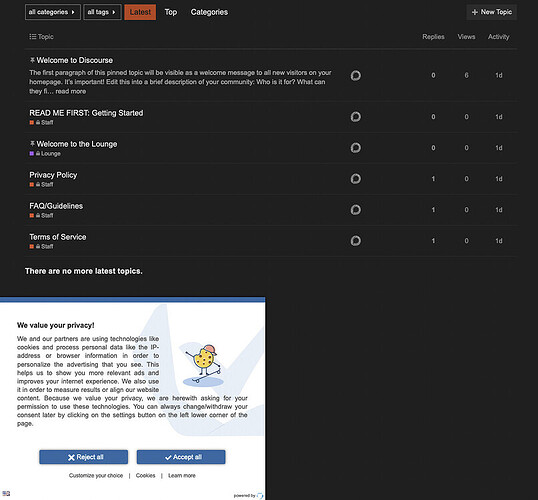Select the poster avatar for Privacy Policy

[x=355, y=178]
